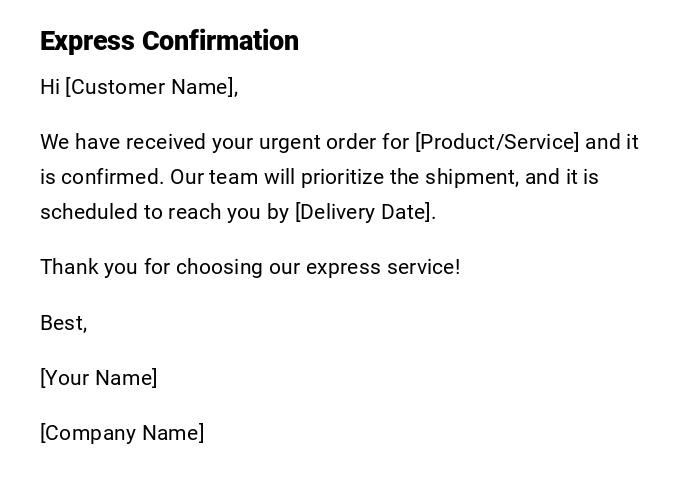Select the [Customer Name] placeholder

[x=151, y=87]
